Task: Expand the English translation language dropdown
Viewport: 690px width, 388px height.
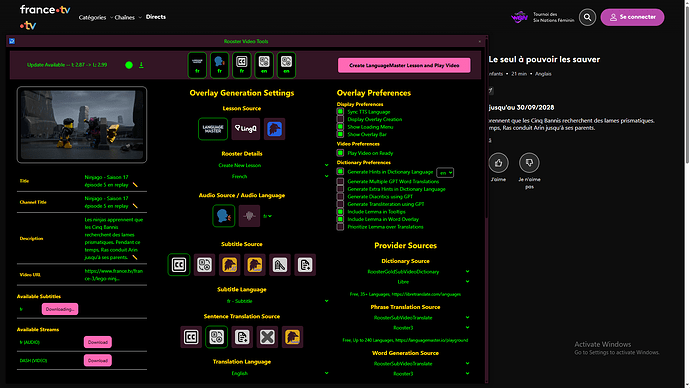Action: [x=274, y=373]
